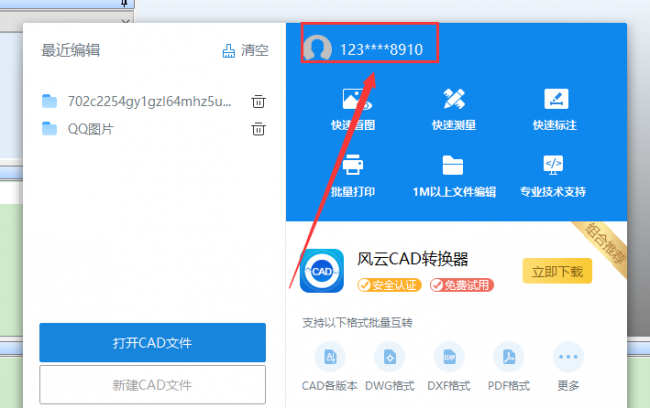Screen dimensions: 650x408
Task: Delete the 702c2254gy1gzl64mhz5u entry via its trash icon
Action: [258, 101]
